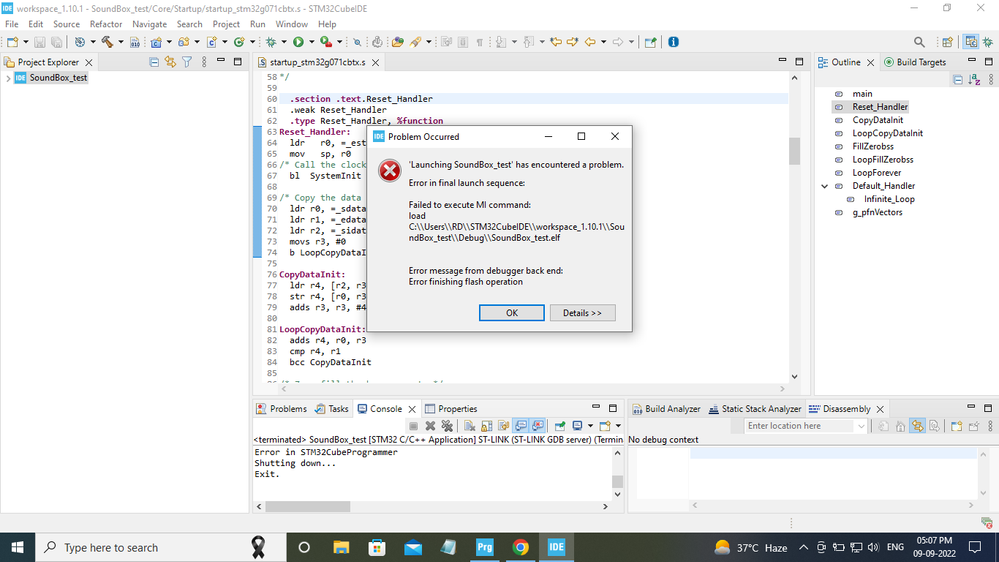Click the green Run play icon
The height and width of the screenshot is (562, 999).
pos(298,42)
